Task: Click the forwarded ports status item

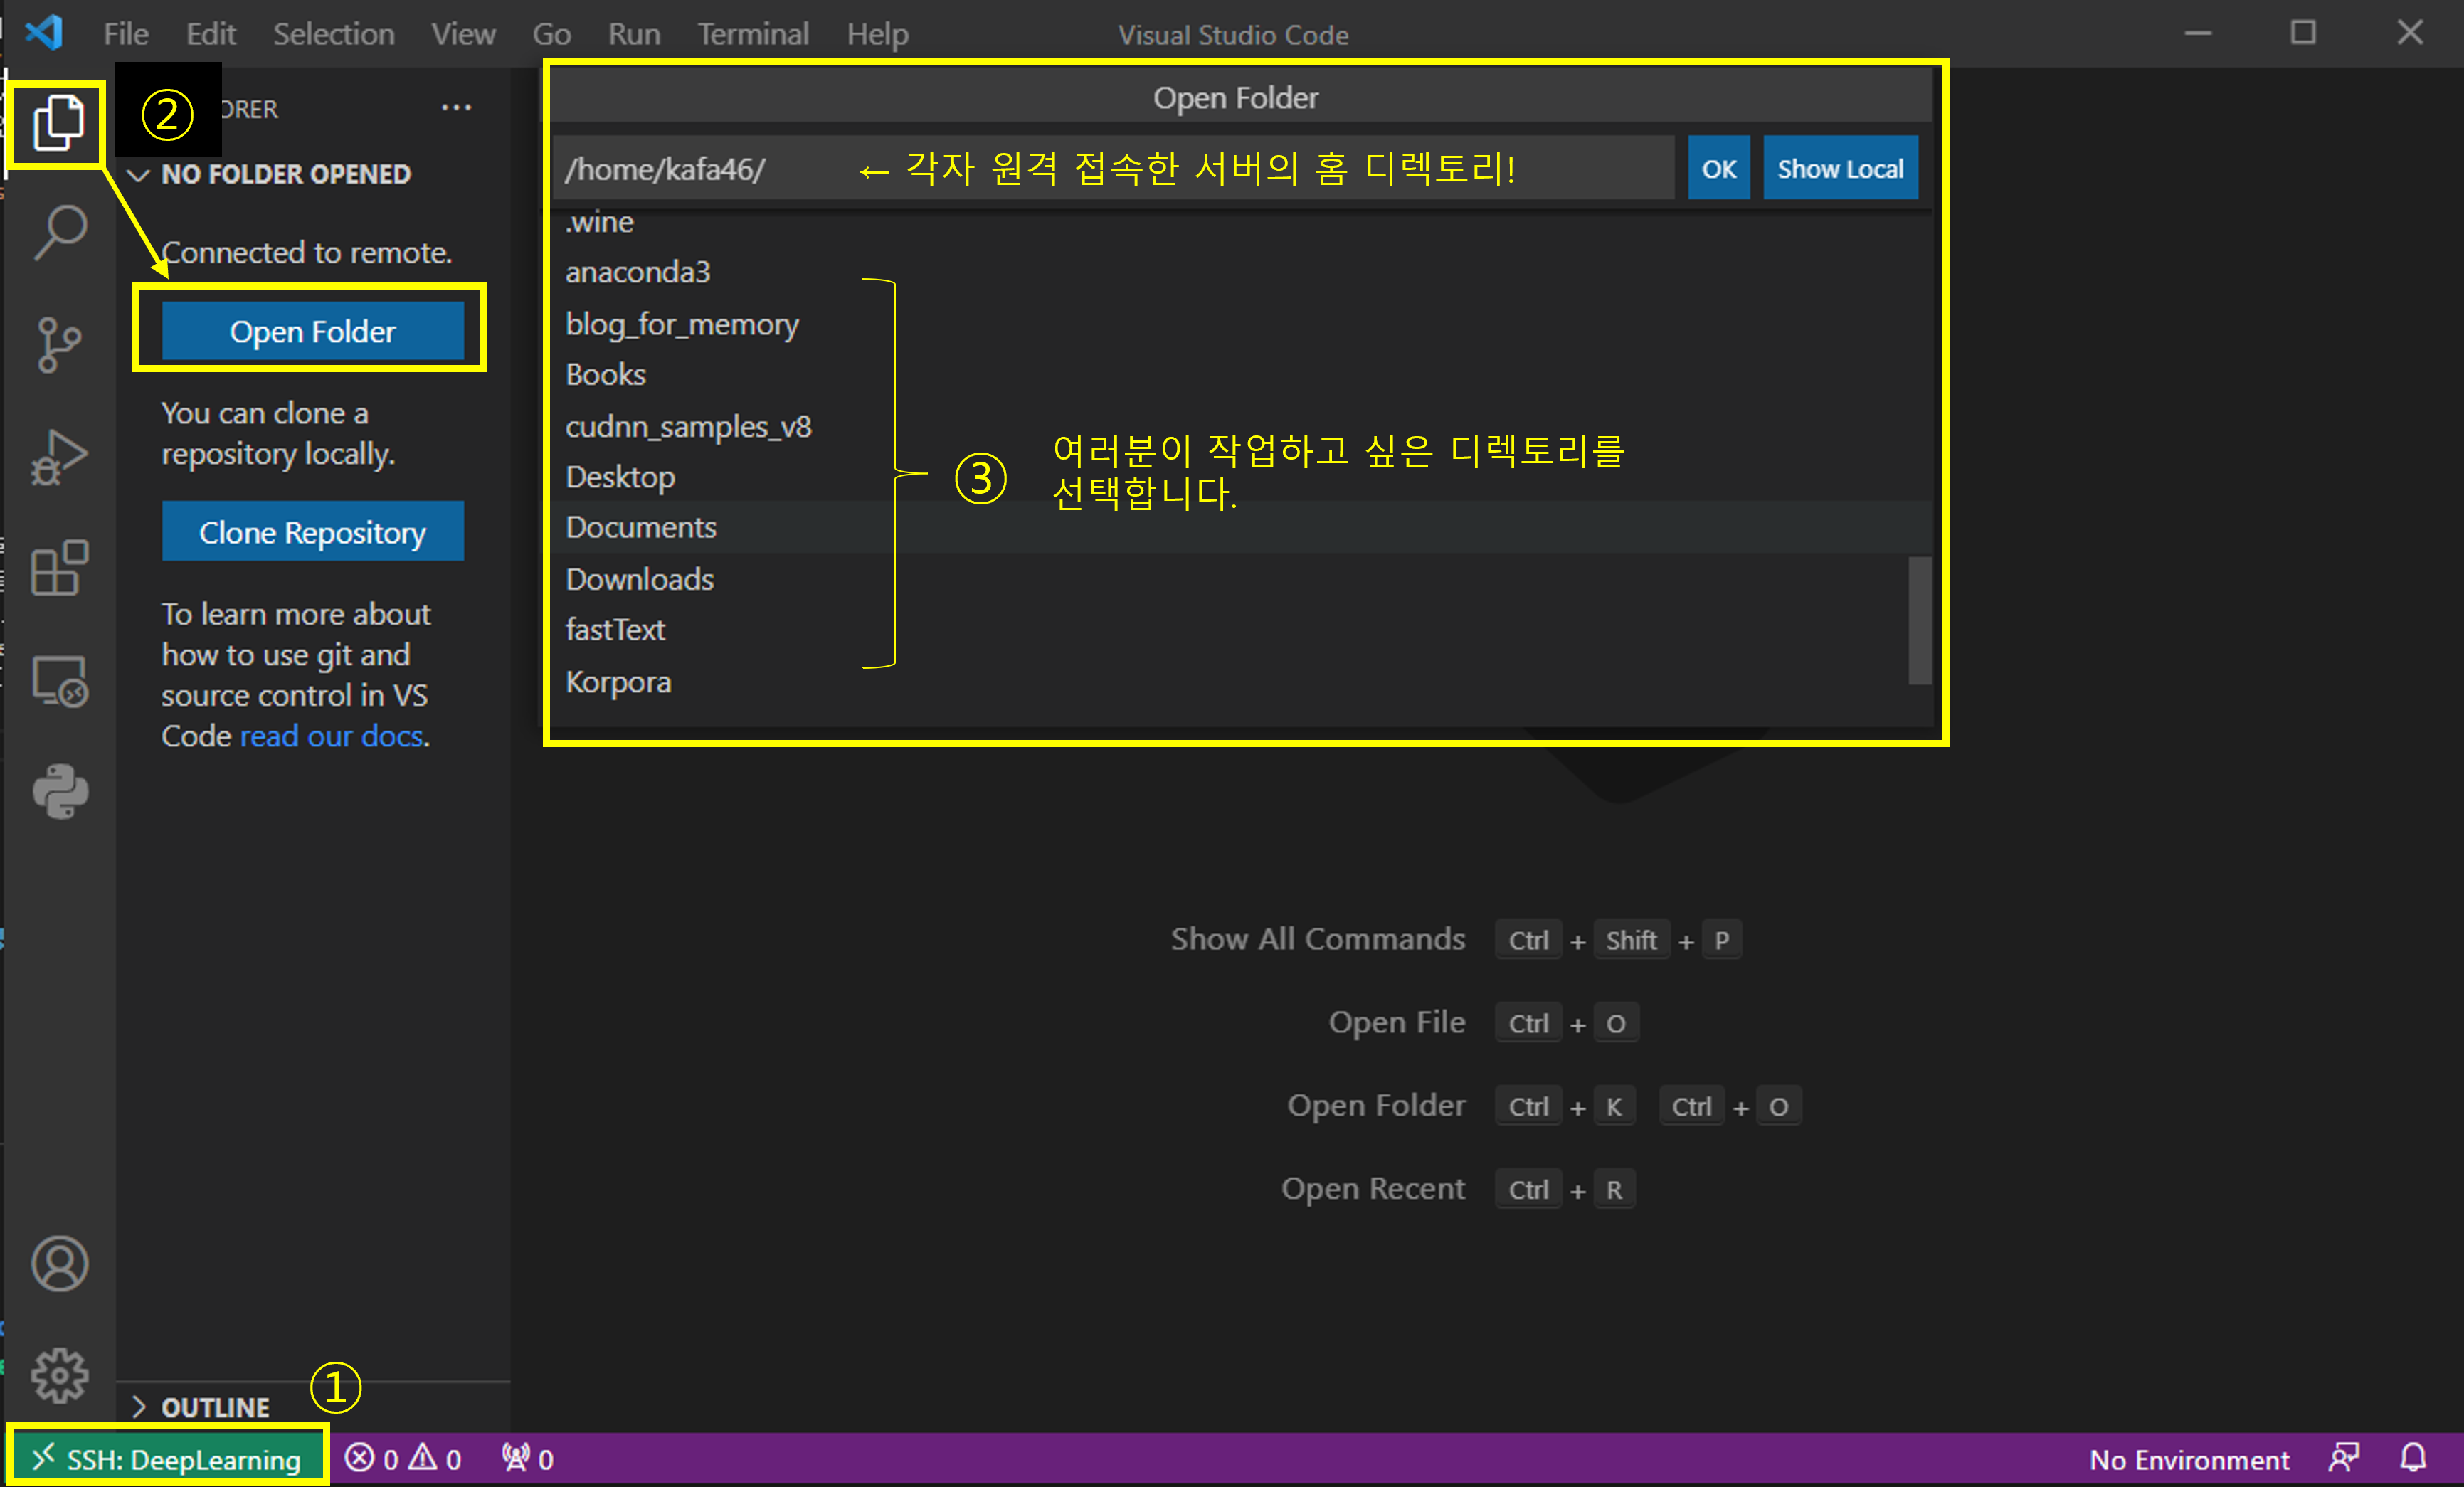Action: (528, 1459)
